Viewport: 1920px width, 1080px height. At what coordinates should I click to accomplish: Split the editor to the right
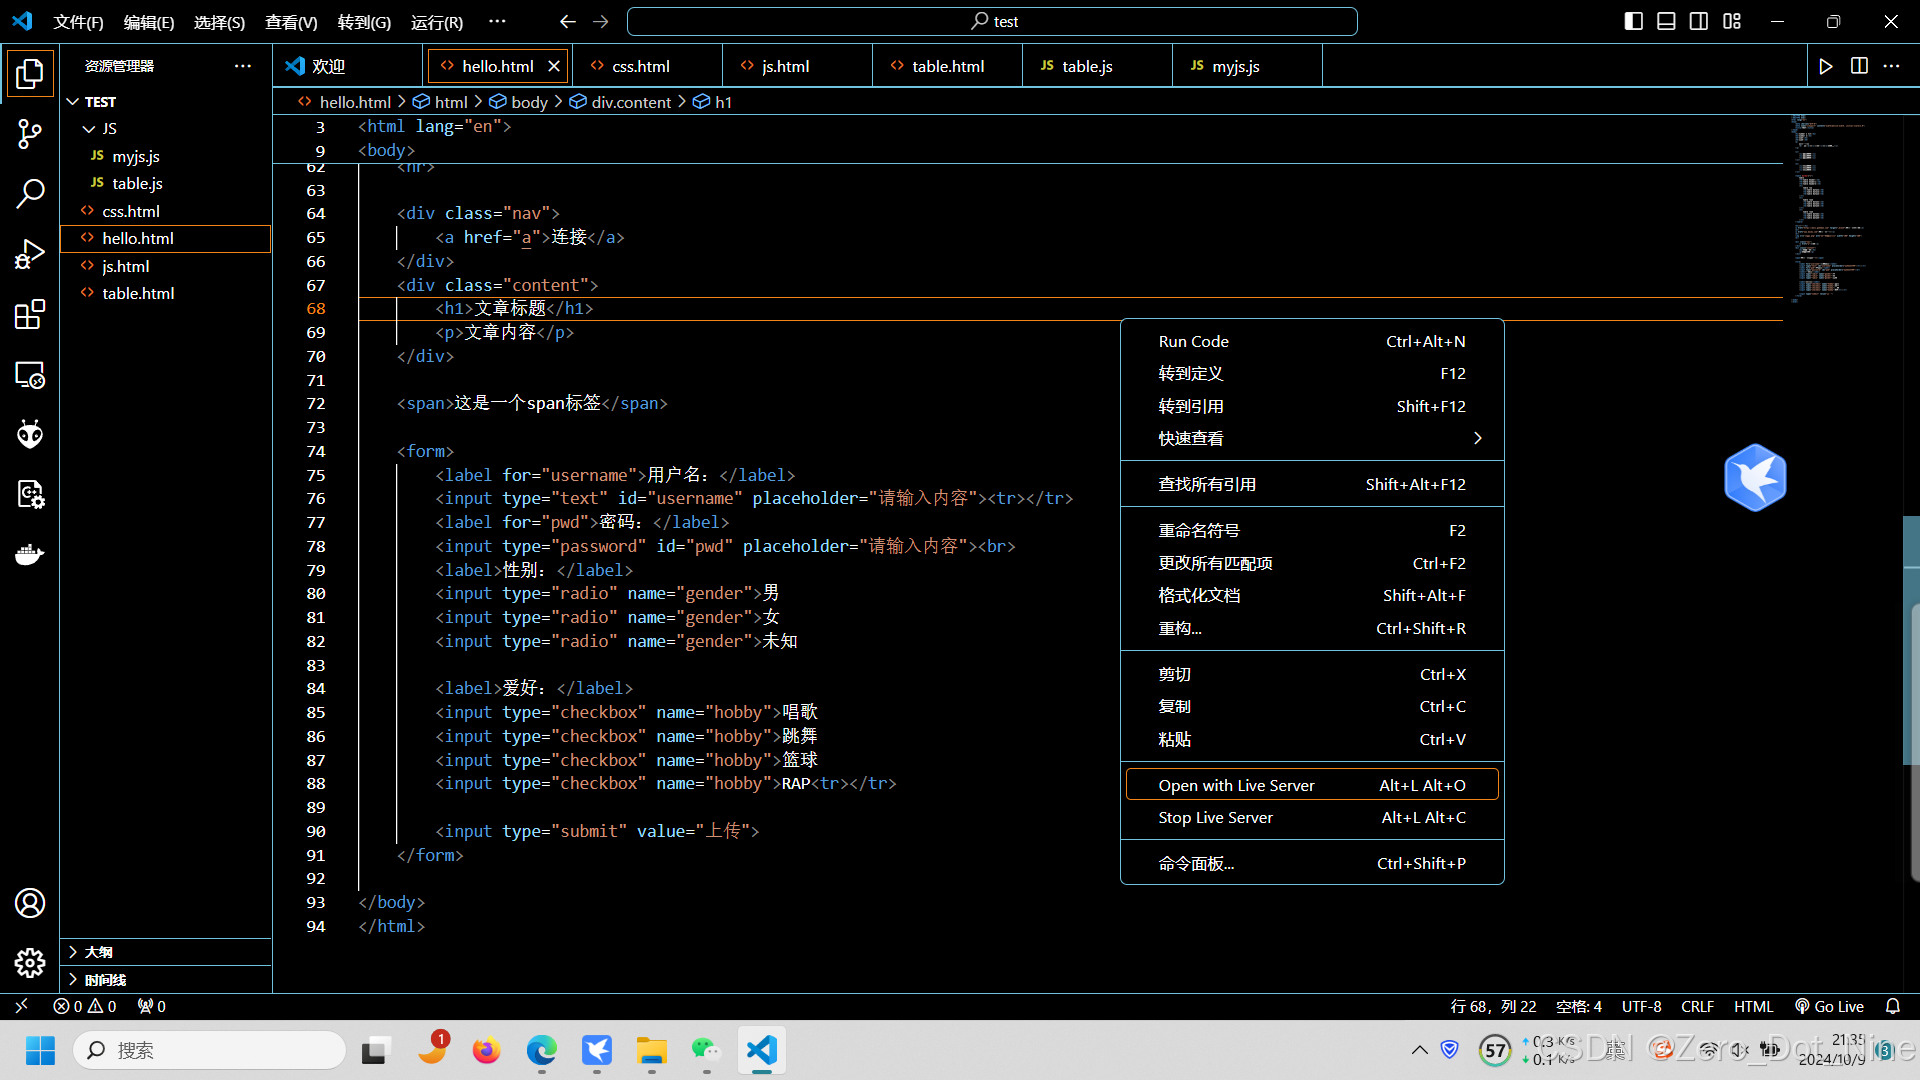pyautogui.click(x=1859, y=66)
